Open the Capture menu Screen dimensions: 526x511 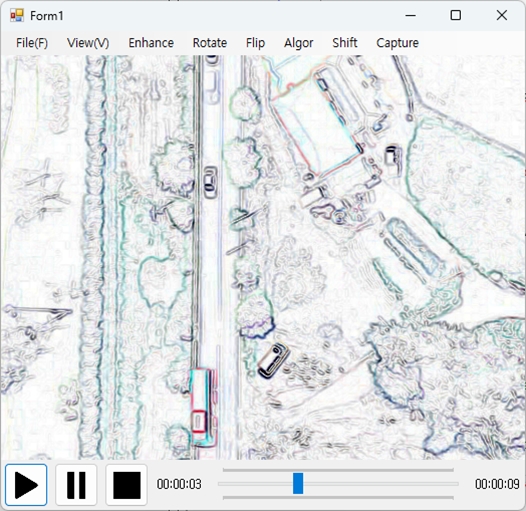tap(397, 43)
